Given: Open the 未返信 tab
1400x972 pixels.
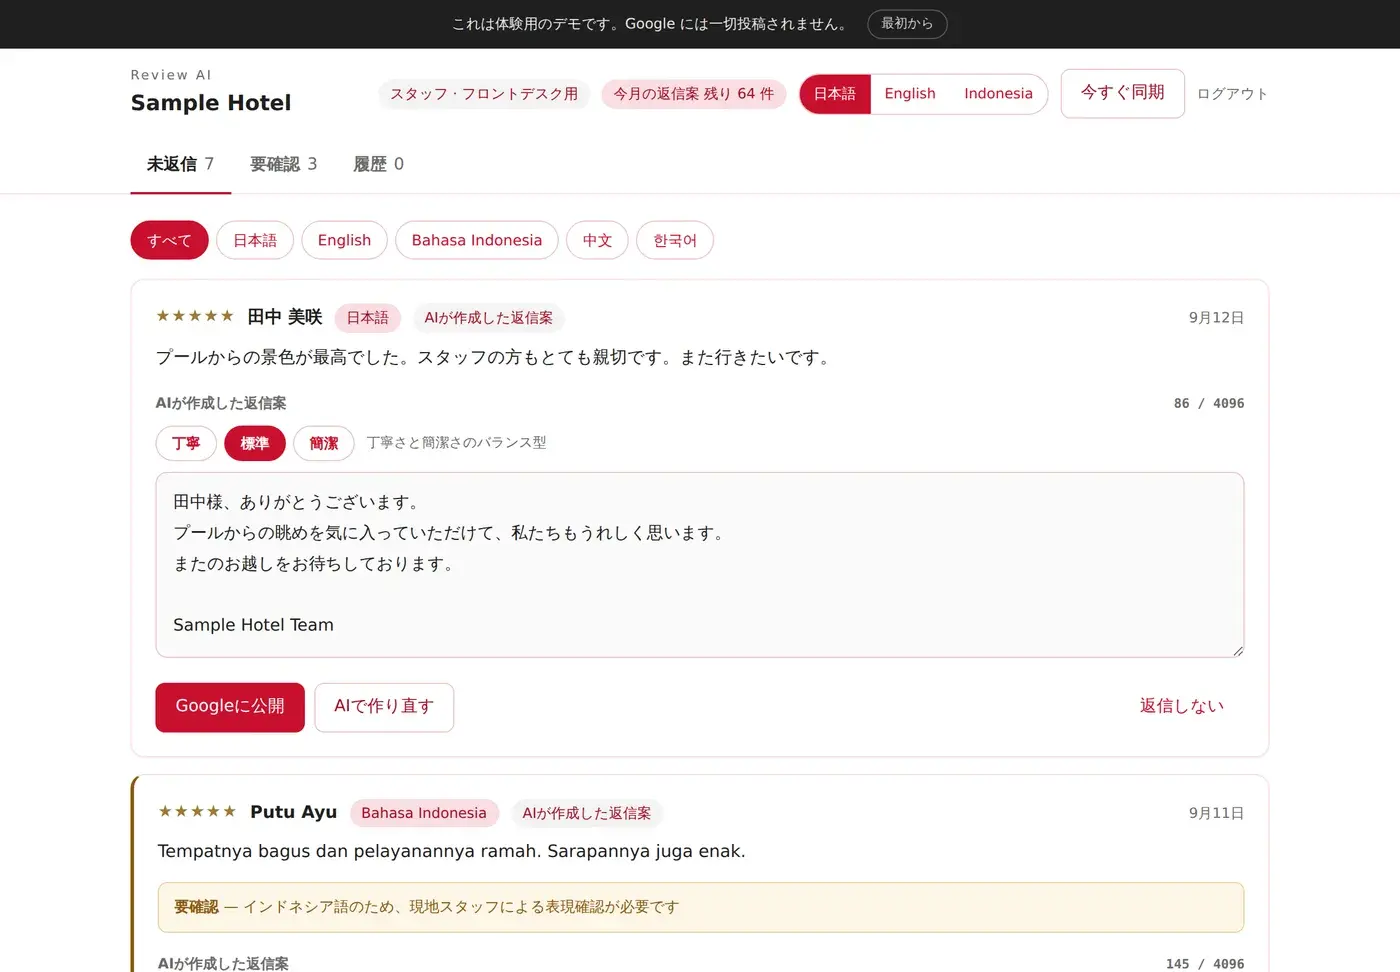Looking at the screenshot, I should coord(180,164).
